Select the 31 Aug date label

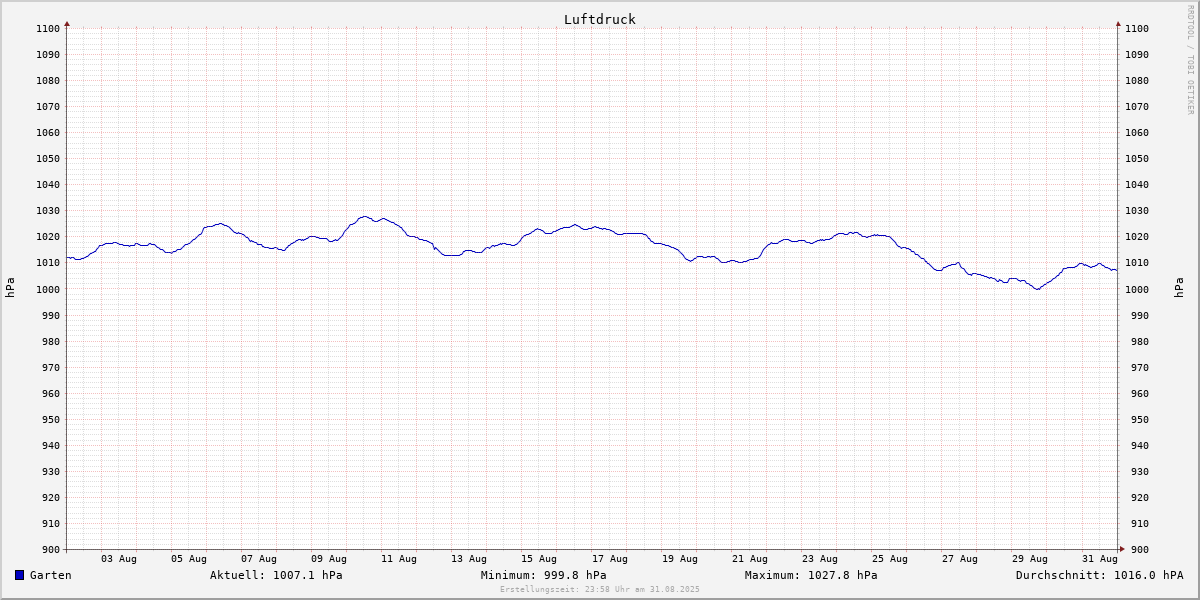1099,559
